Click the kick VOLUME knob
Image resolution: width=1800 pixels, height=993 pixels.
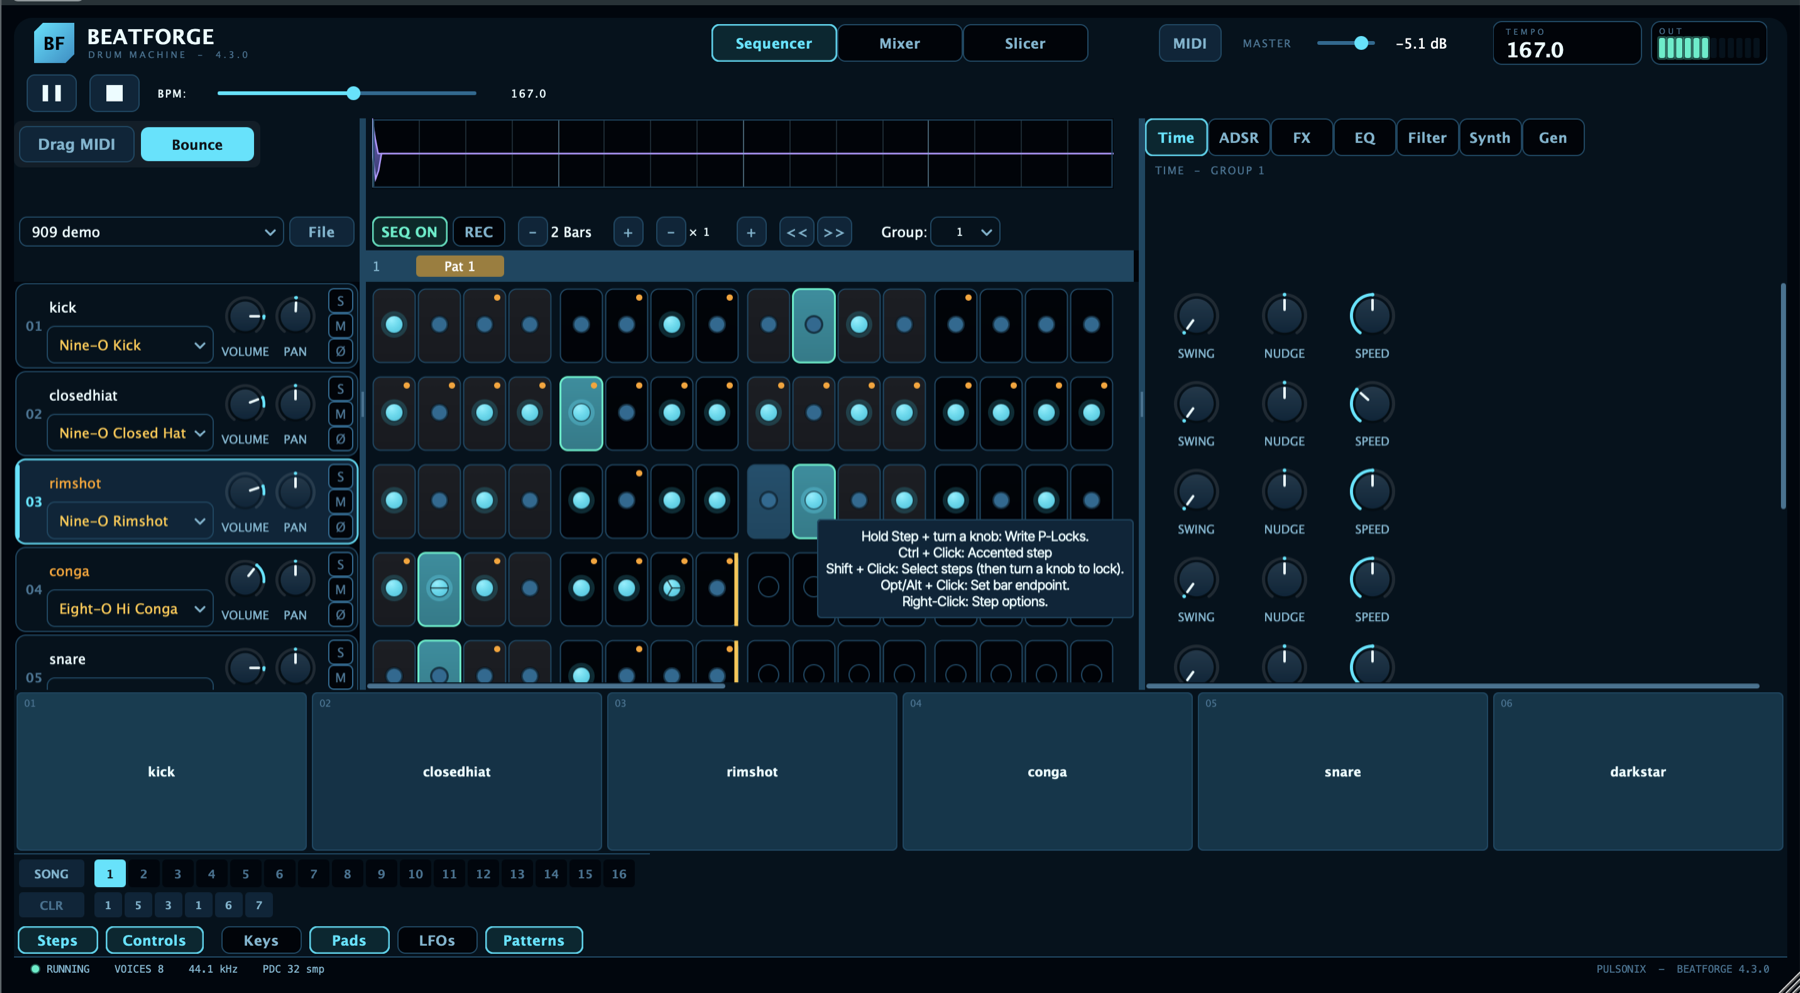(x=245, y=316)
